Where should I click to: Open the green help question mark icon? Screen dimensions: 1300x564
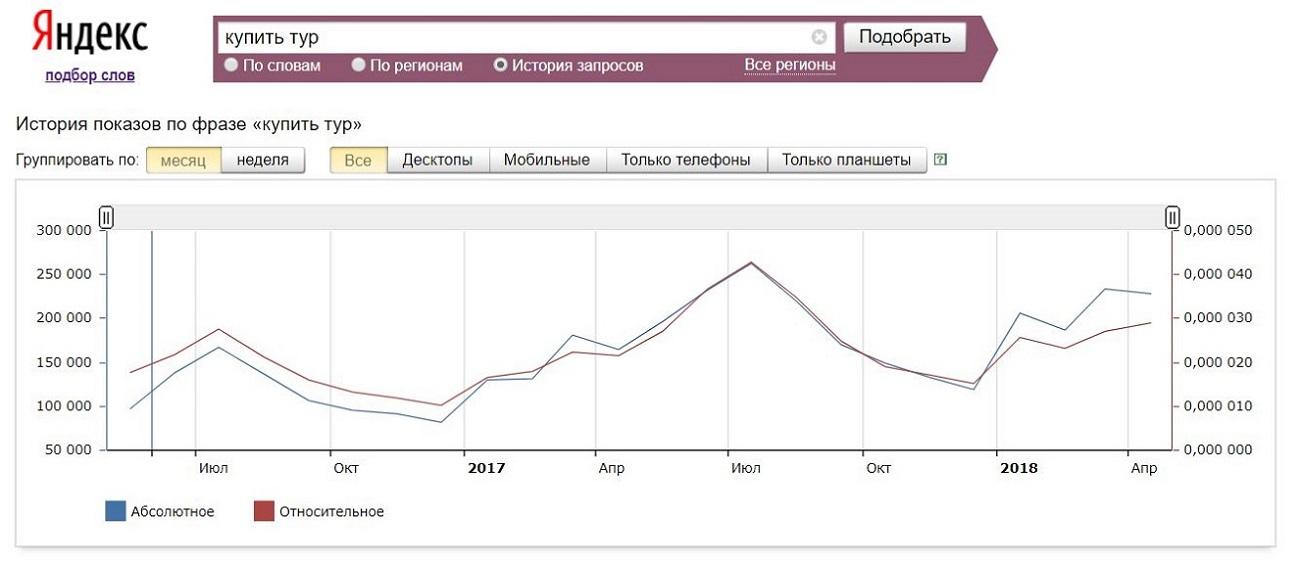[939, 159]
